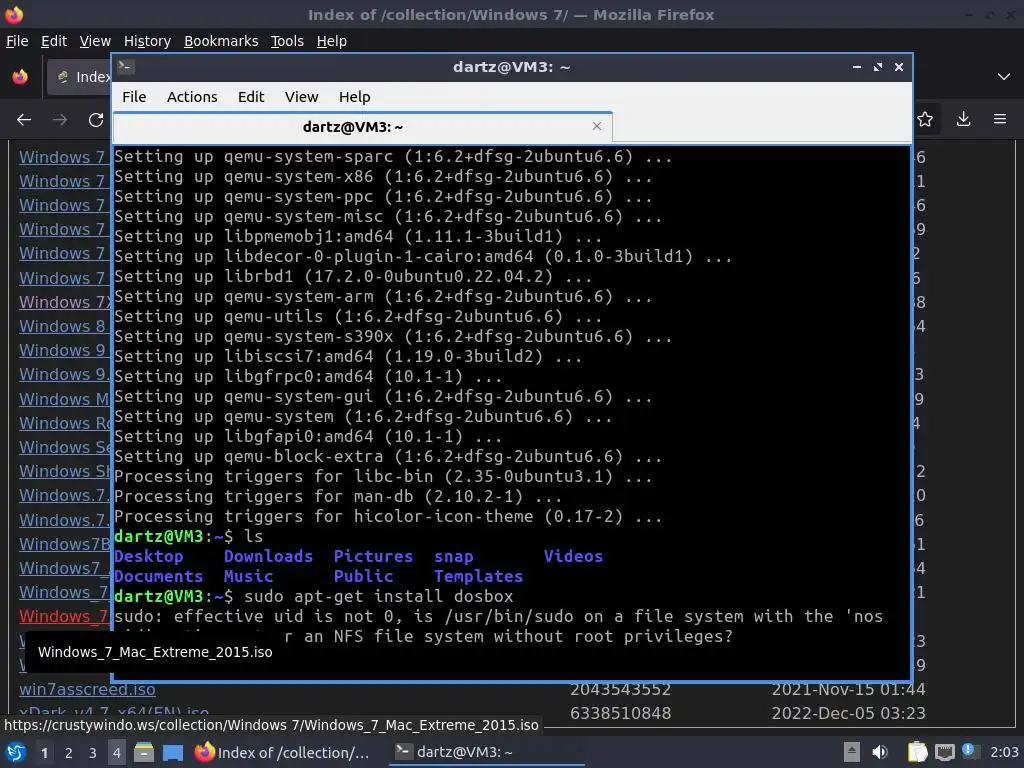Image resolution: width=1024 pixels, height=768 pixels.
Task: Select the Firefox 'Index' browser tab
Action: 78,77
